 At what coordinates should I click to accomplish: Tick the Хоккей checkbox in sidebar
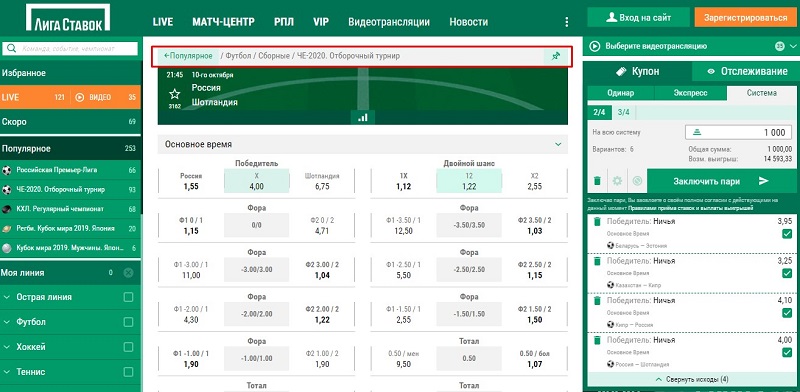pyautogui.click(x=128, y=347)
